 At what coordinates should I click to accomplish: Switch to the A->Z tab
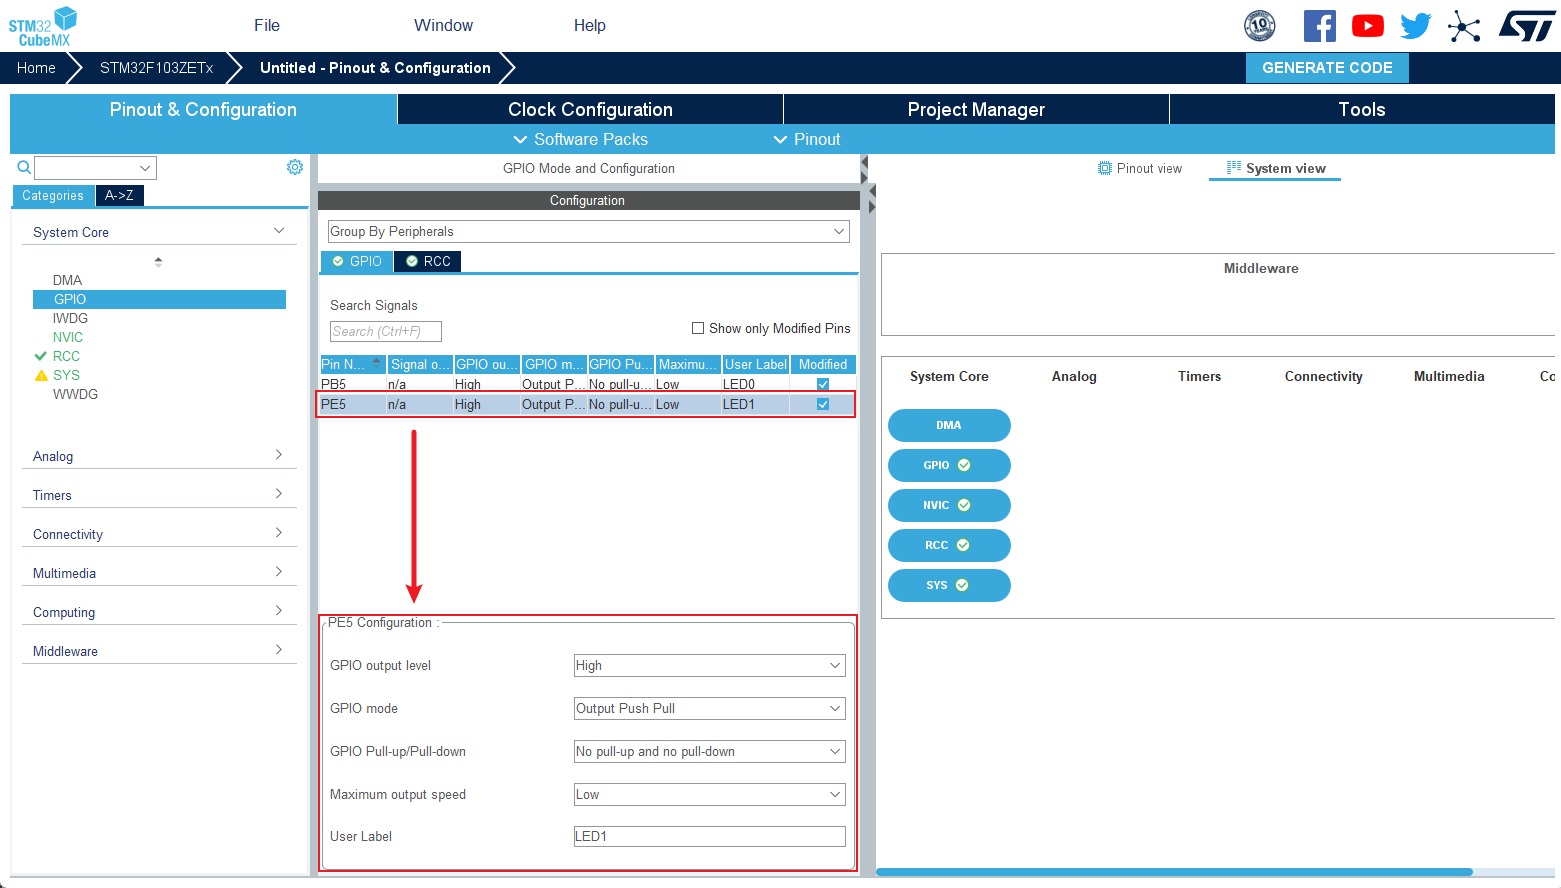pos(120,195)
